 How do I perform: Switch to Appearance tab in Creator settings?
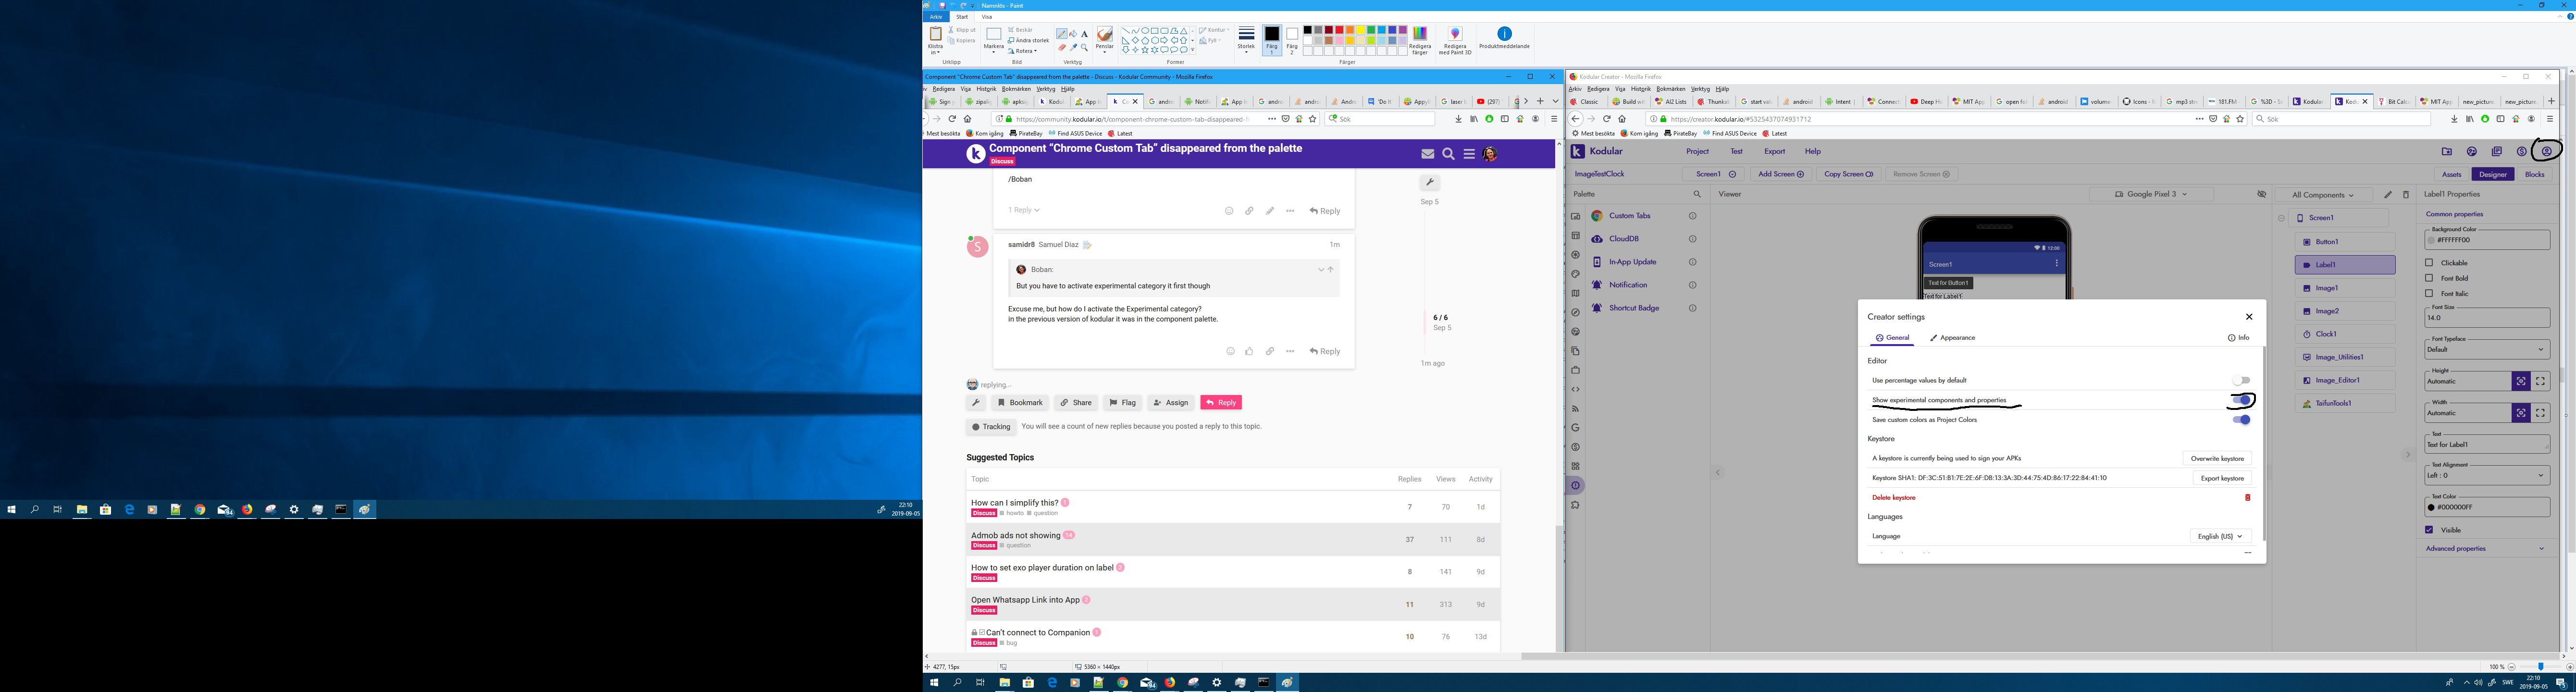1952,338
